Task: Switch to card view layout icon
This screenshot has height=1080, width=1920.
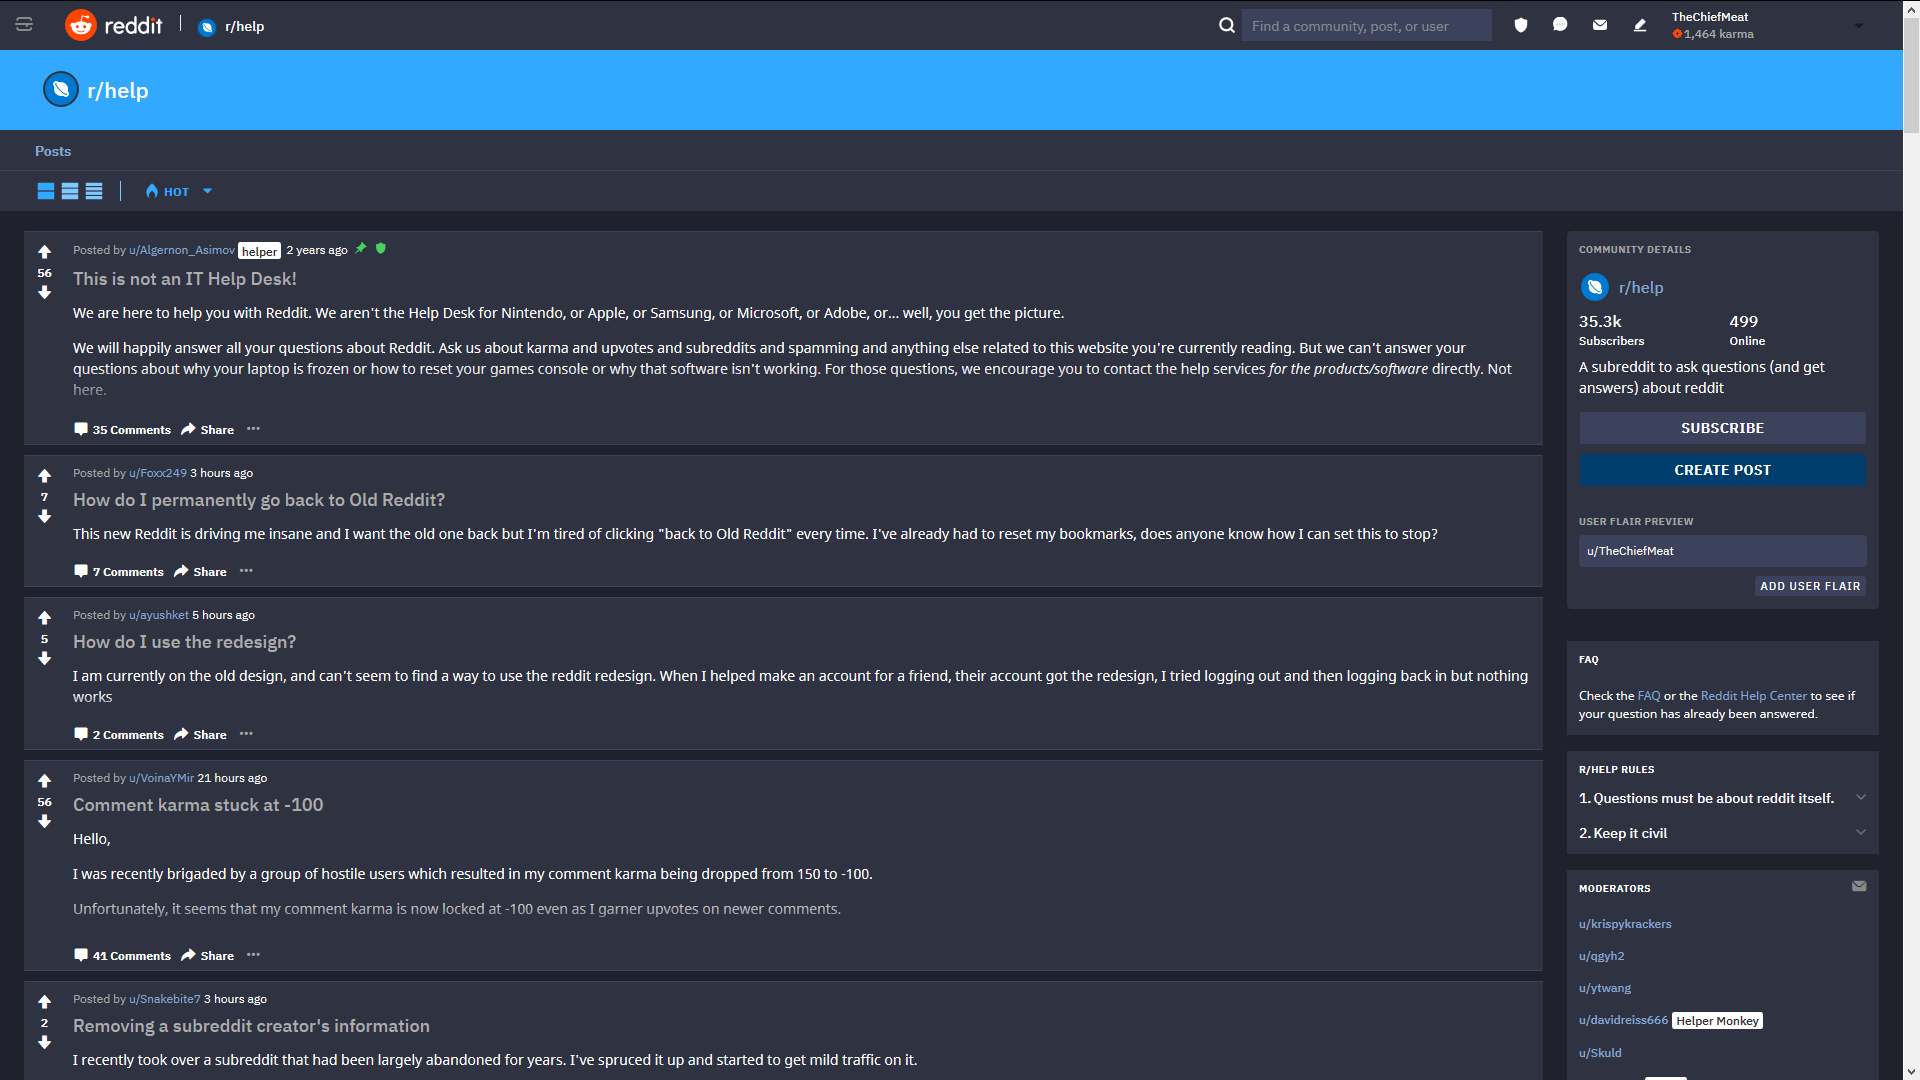Action: pyautogui.click(x=46, y=191)
